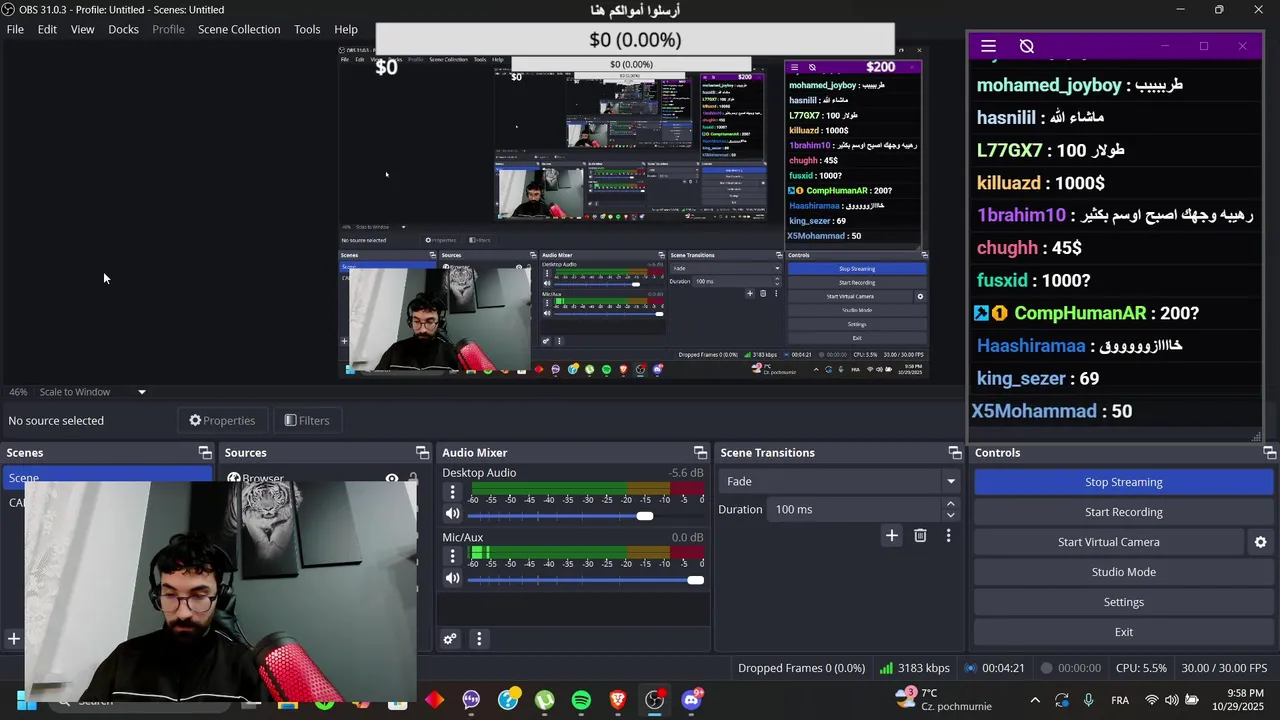Remove selected transition with trash icon
This screenshot has width=1280, height=720.
tap(920, 536)
